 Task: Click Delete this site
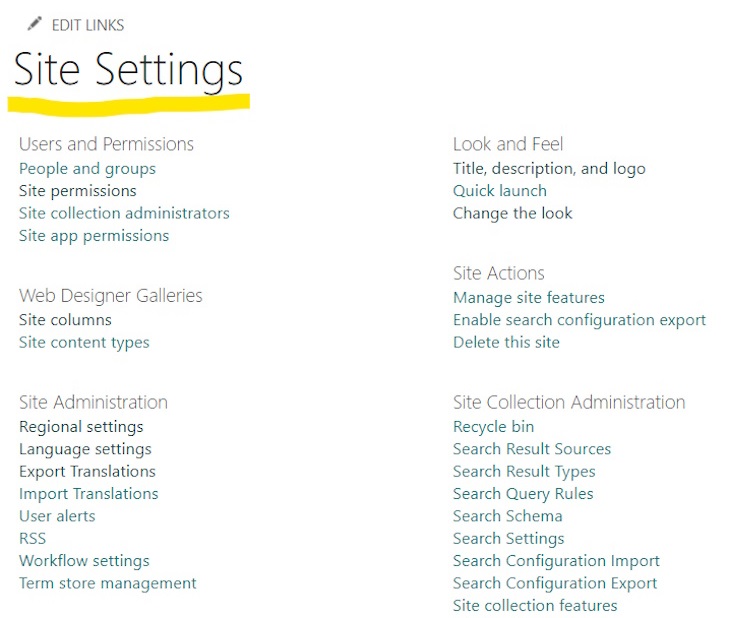click(506, 342)
